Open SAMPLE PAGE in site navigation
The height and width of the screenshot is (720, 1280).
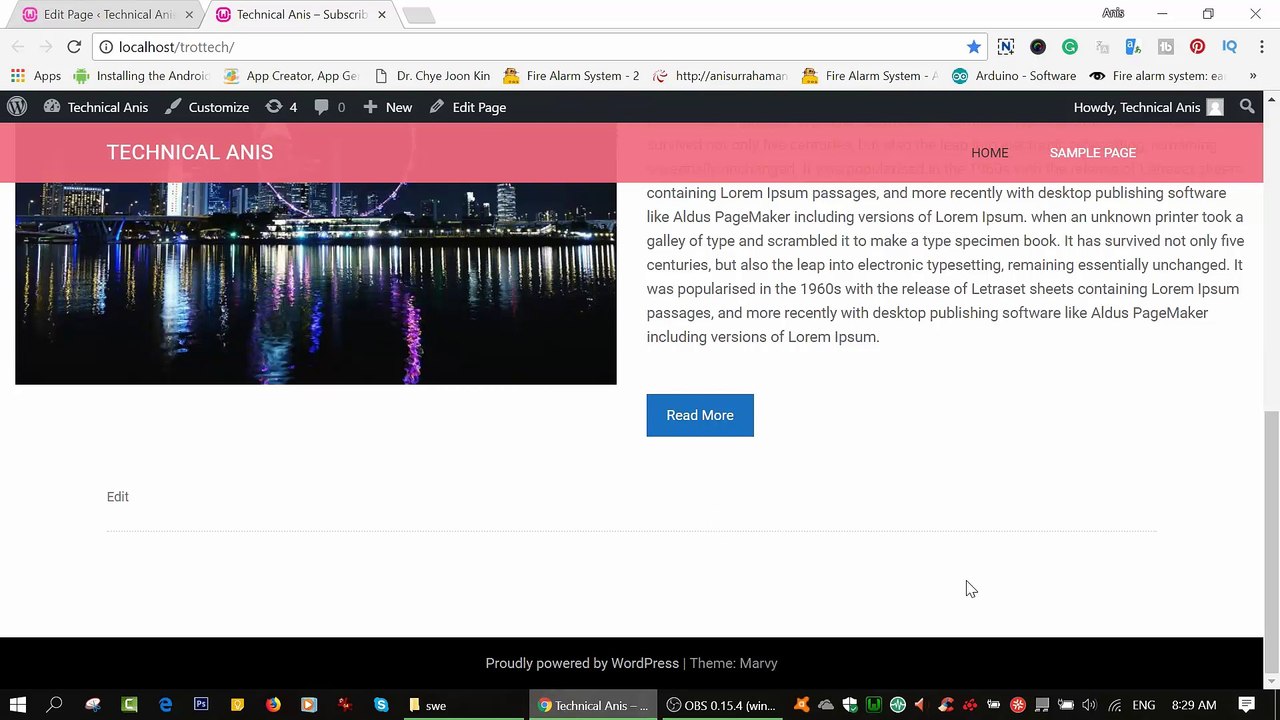click(x=1093, y=153)
